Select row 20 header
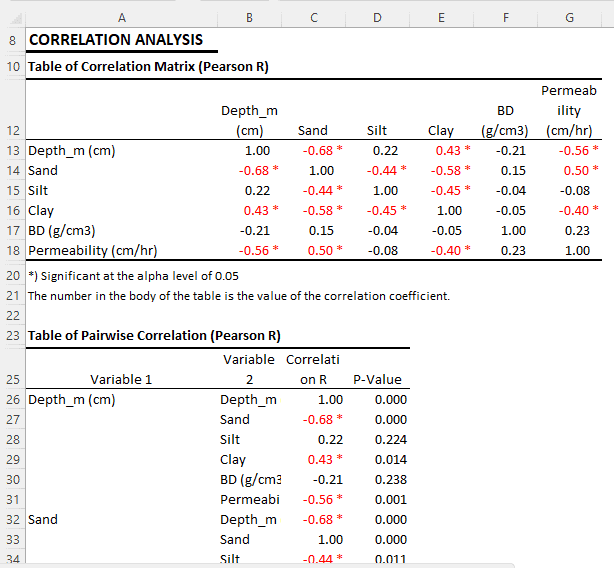The image size is (614, 568). click(12, 276)
